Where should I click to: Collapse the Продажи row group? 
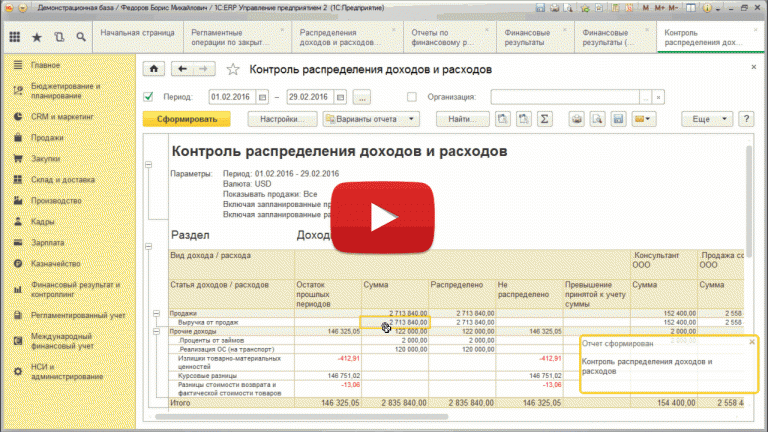tap(156, 313)
